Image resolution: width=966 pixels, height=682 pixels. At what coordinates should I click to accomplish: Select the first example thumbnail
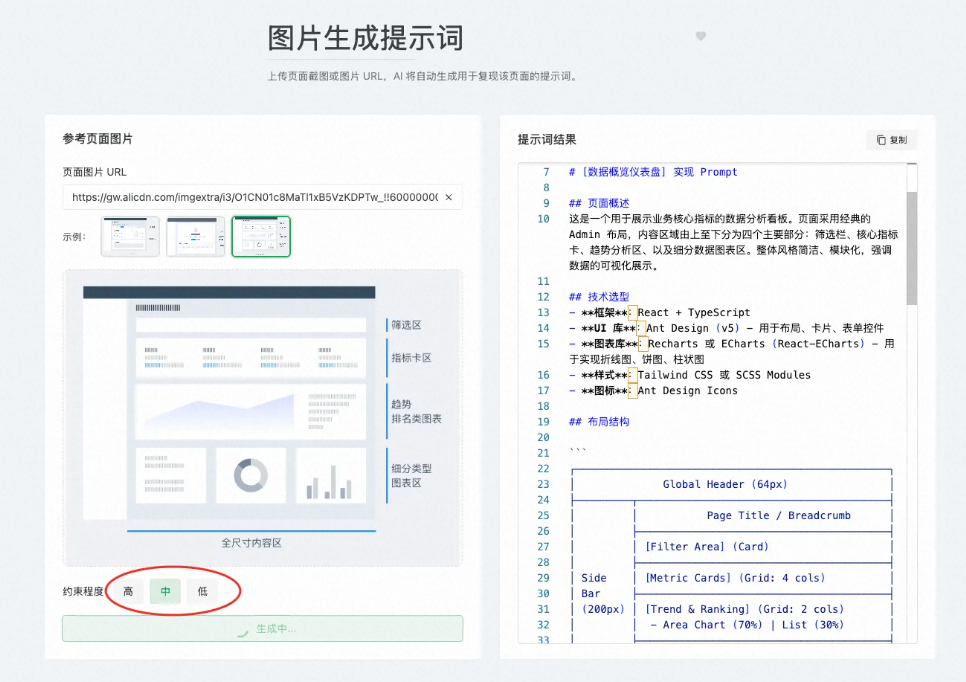(130, 237)
